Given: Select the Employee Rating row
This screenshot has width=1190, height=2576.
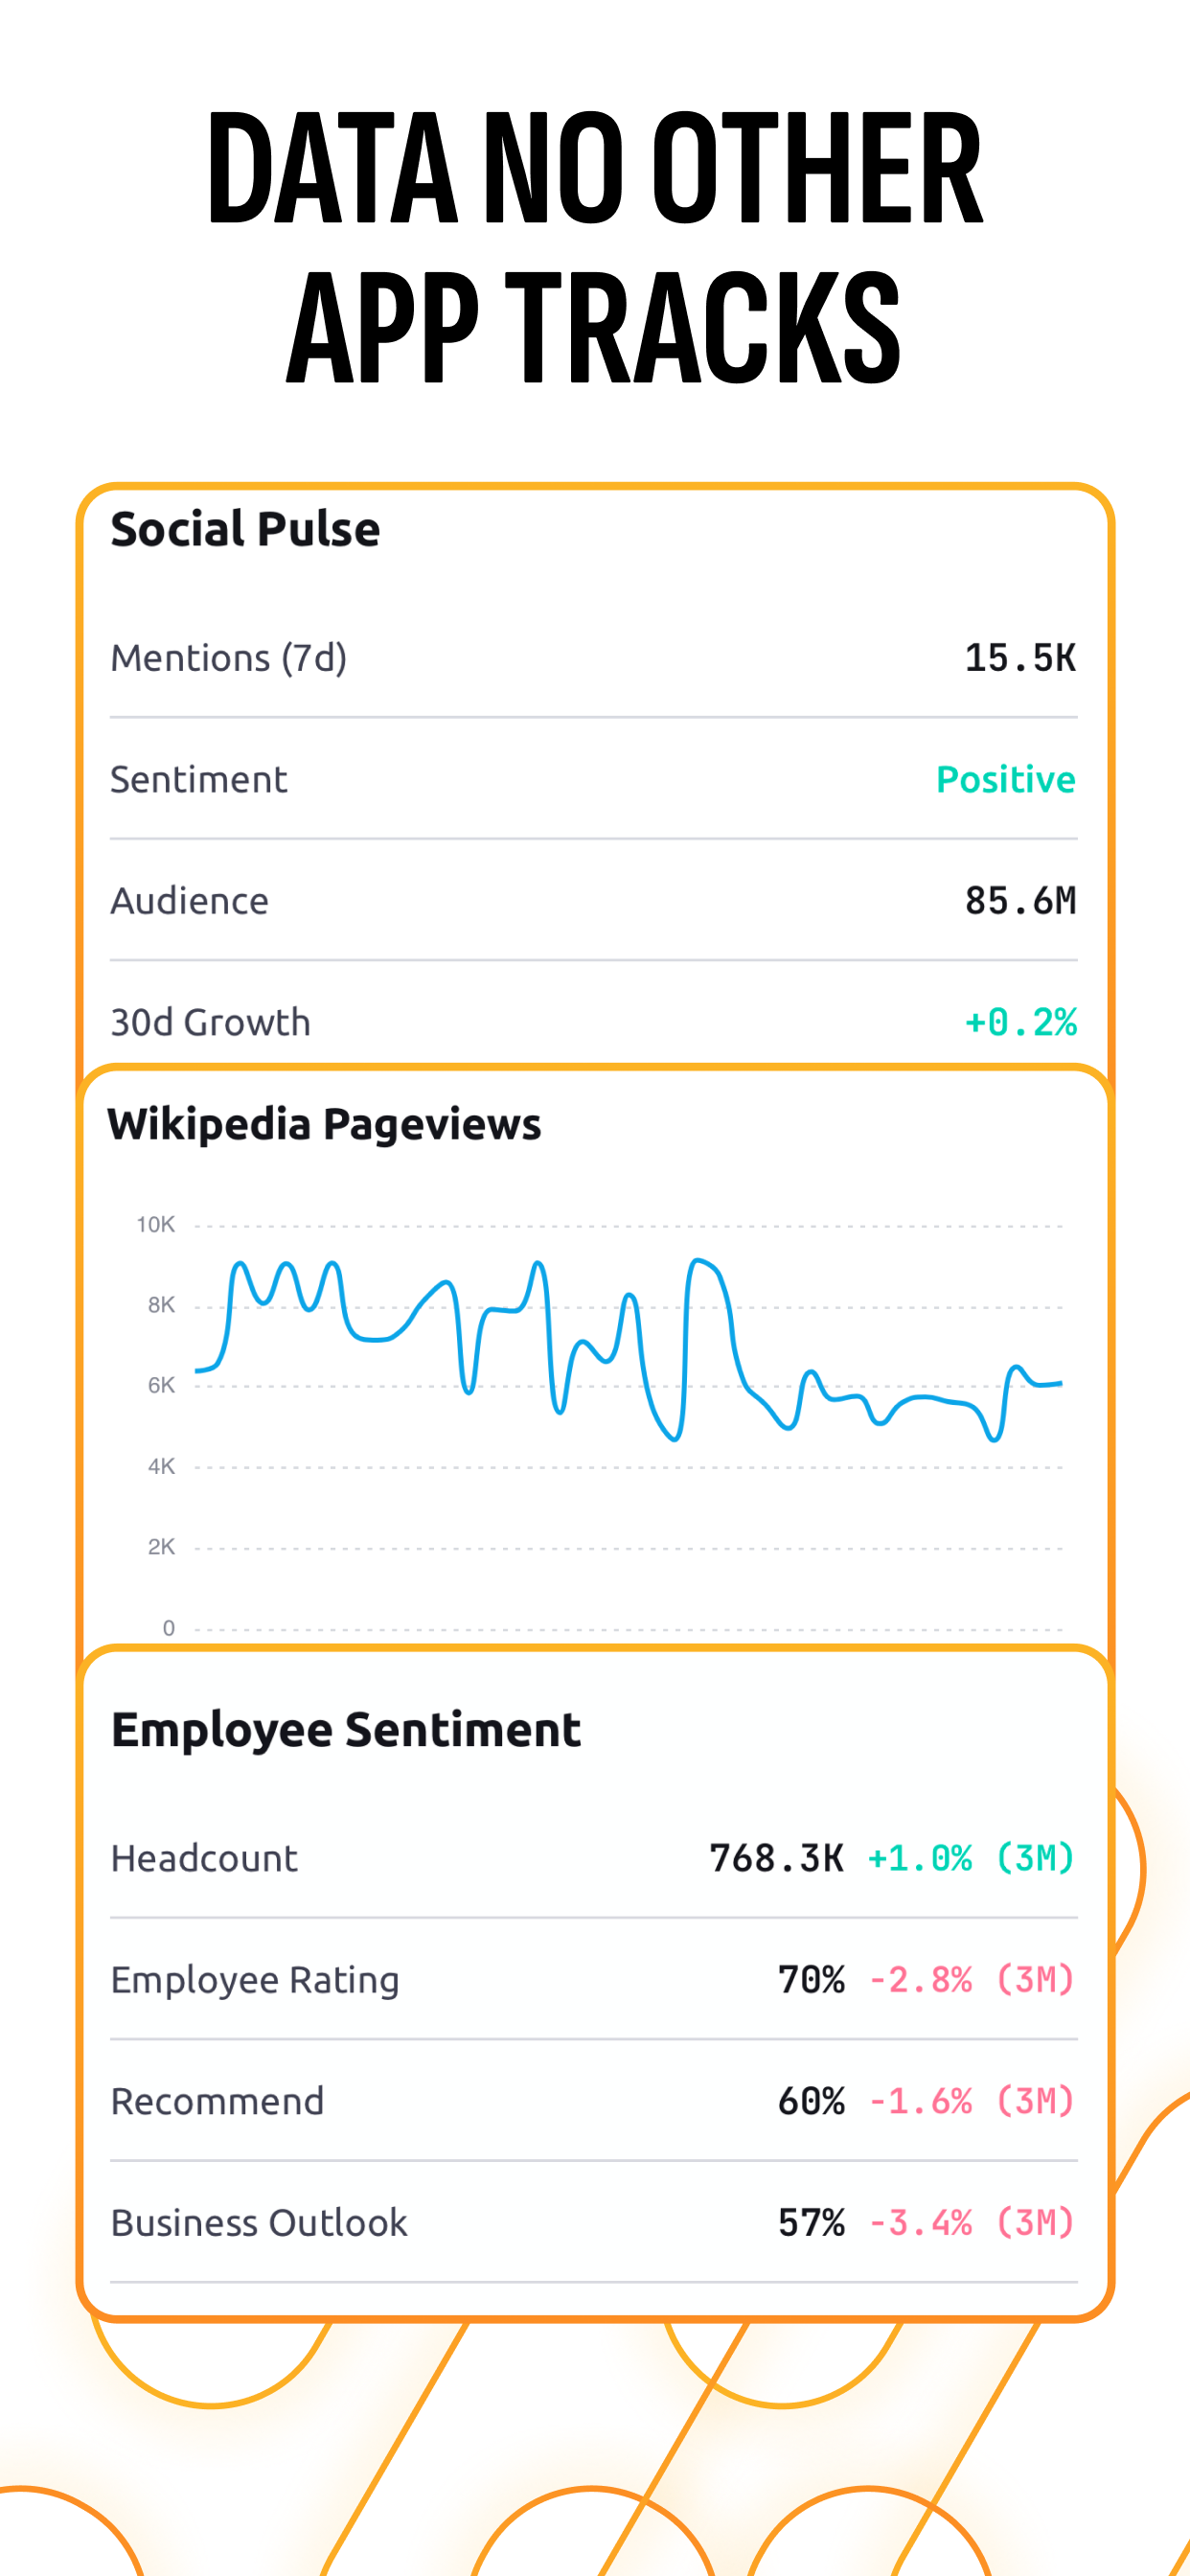Looking at the screenshot, I should point(593,1980).
